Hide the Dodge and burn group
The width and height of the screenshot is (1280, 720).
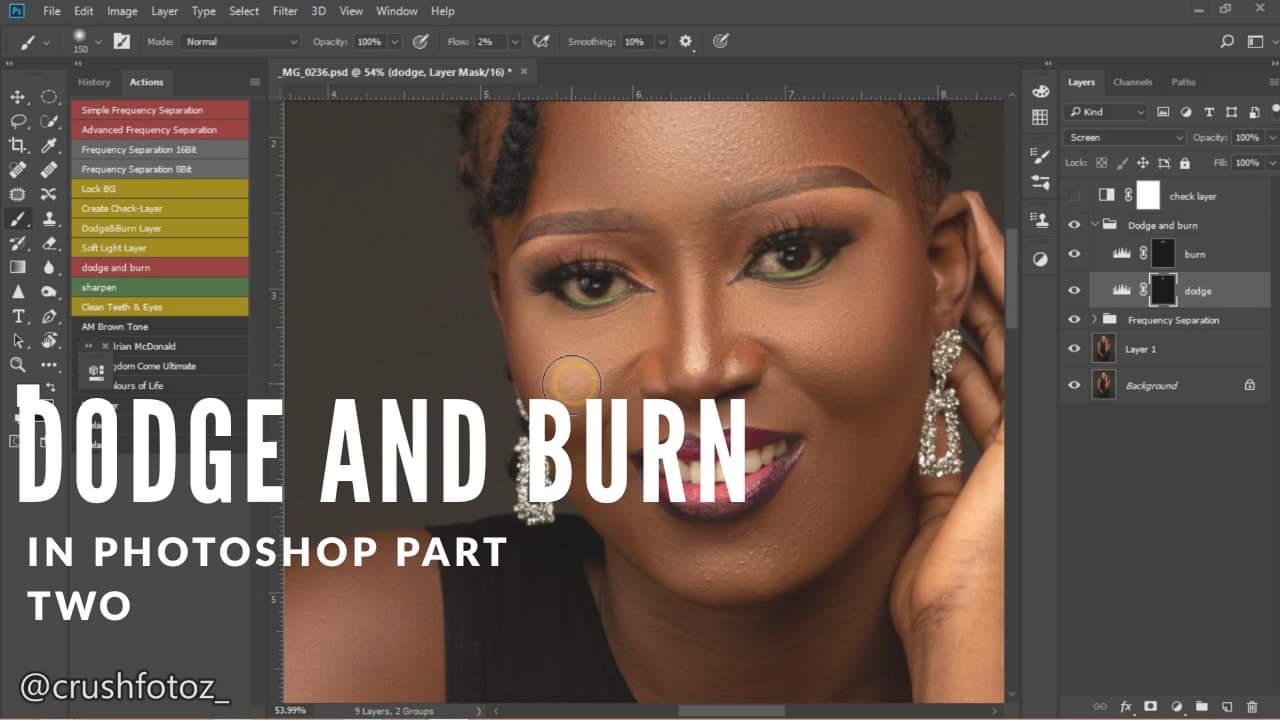point(1074,225)
